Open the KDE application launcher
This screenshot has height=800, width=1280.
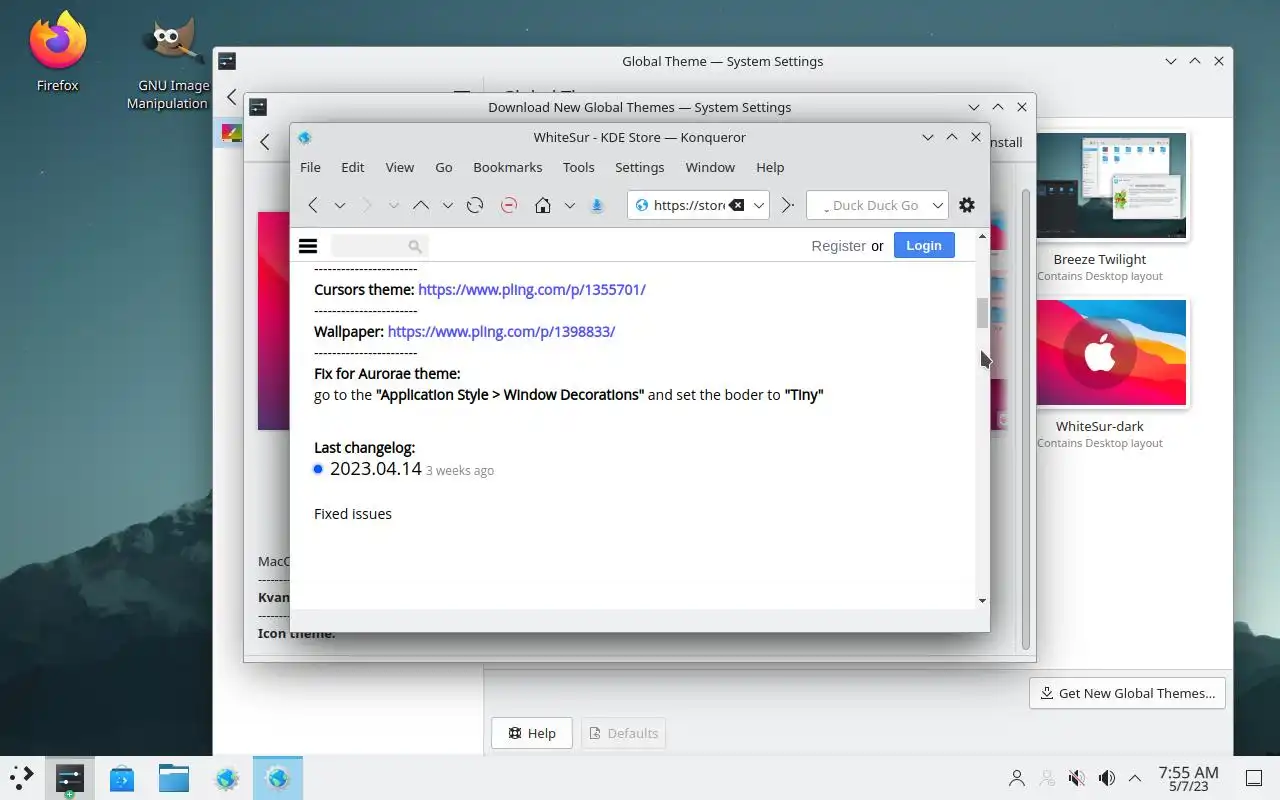(x=21, y=777)
